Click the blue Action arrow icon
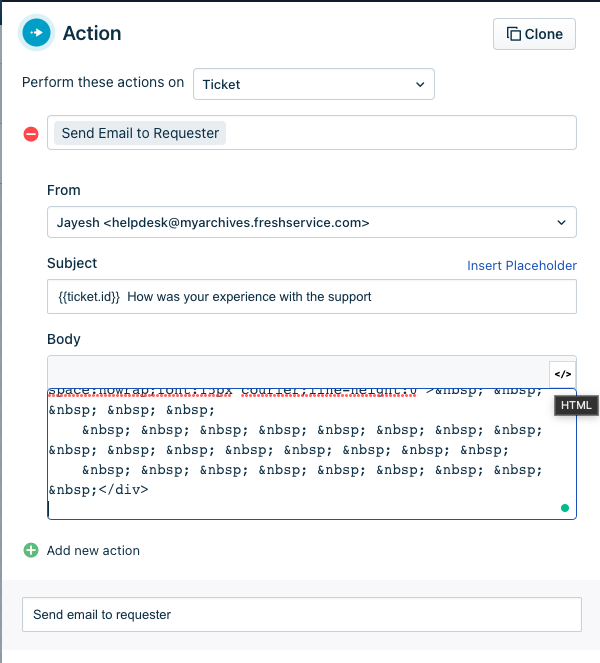600x663 pixels. tap(37, 33)
